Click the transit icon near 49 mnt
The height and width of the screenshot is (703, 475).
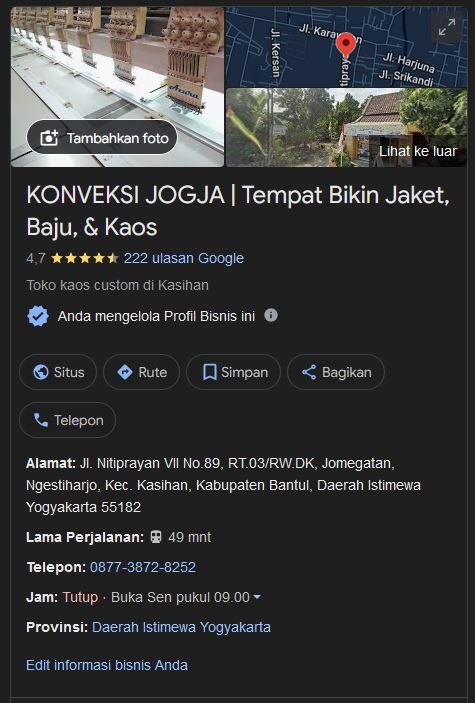[156, 537]
